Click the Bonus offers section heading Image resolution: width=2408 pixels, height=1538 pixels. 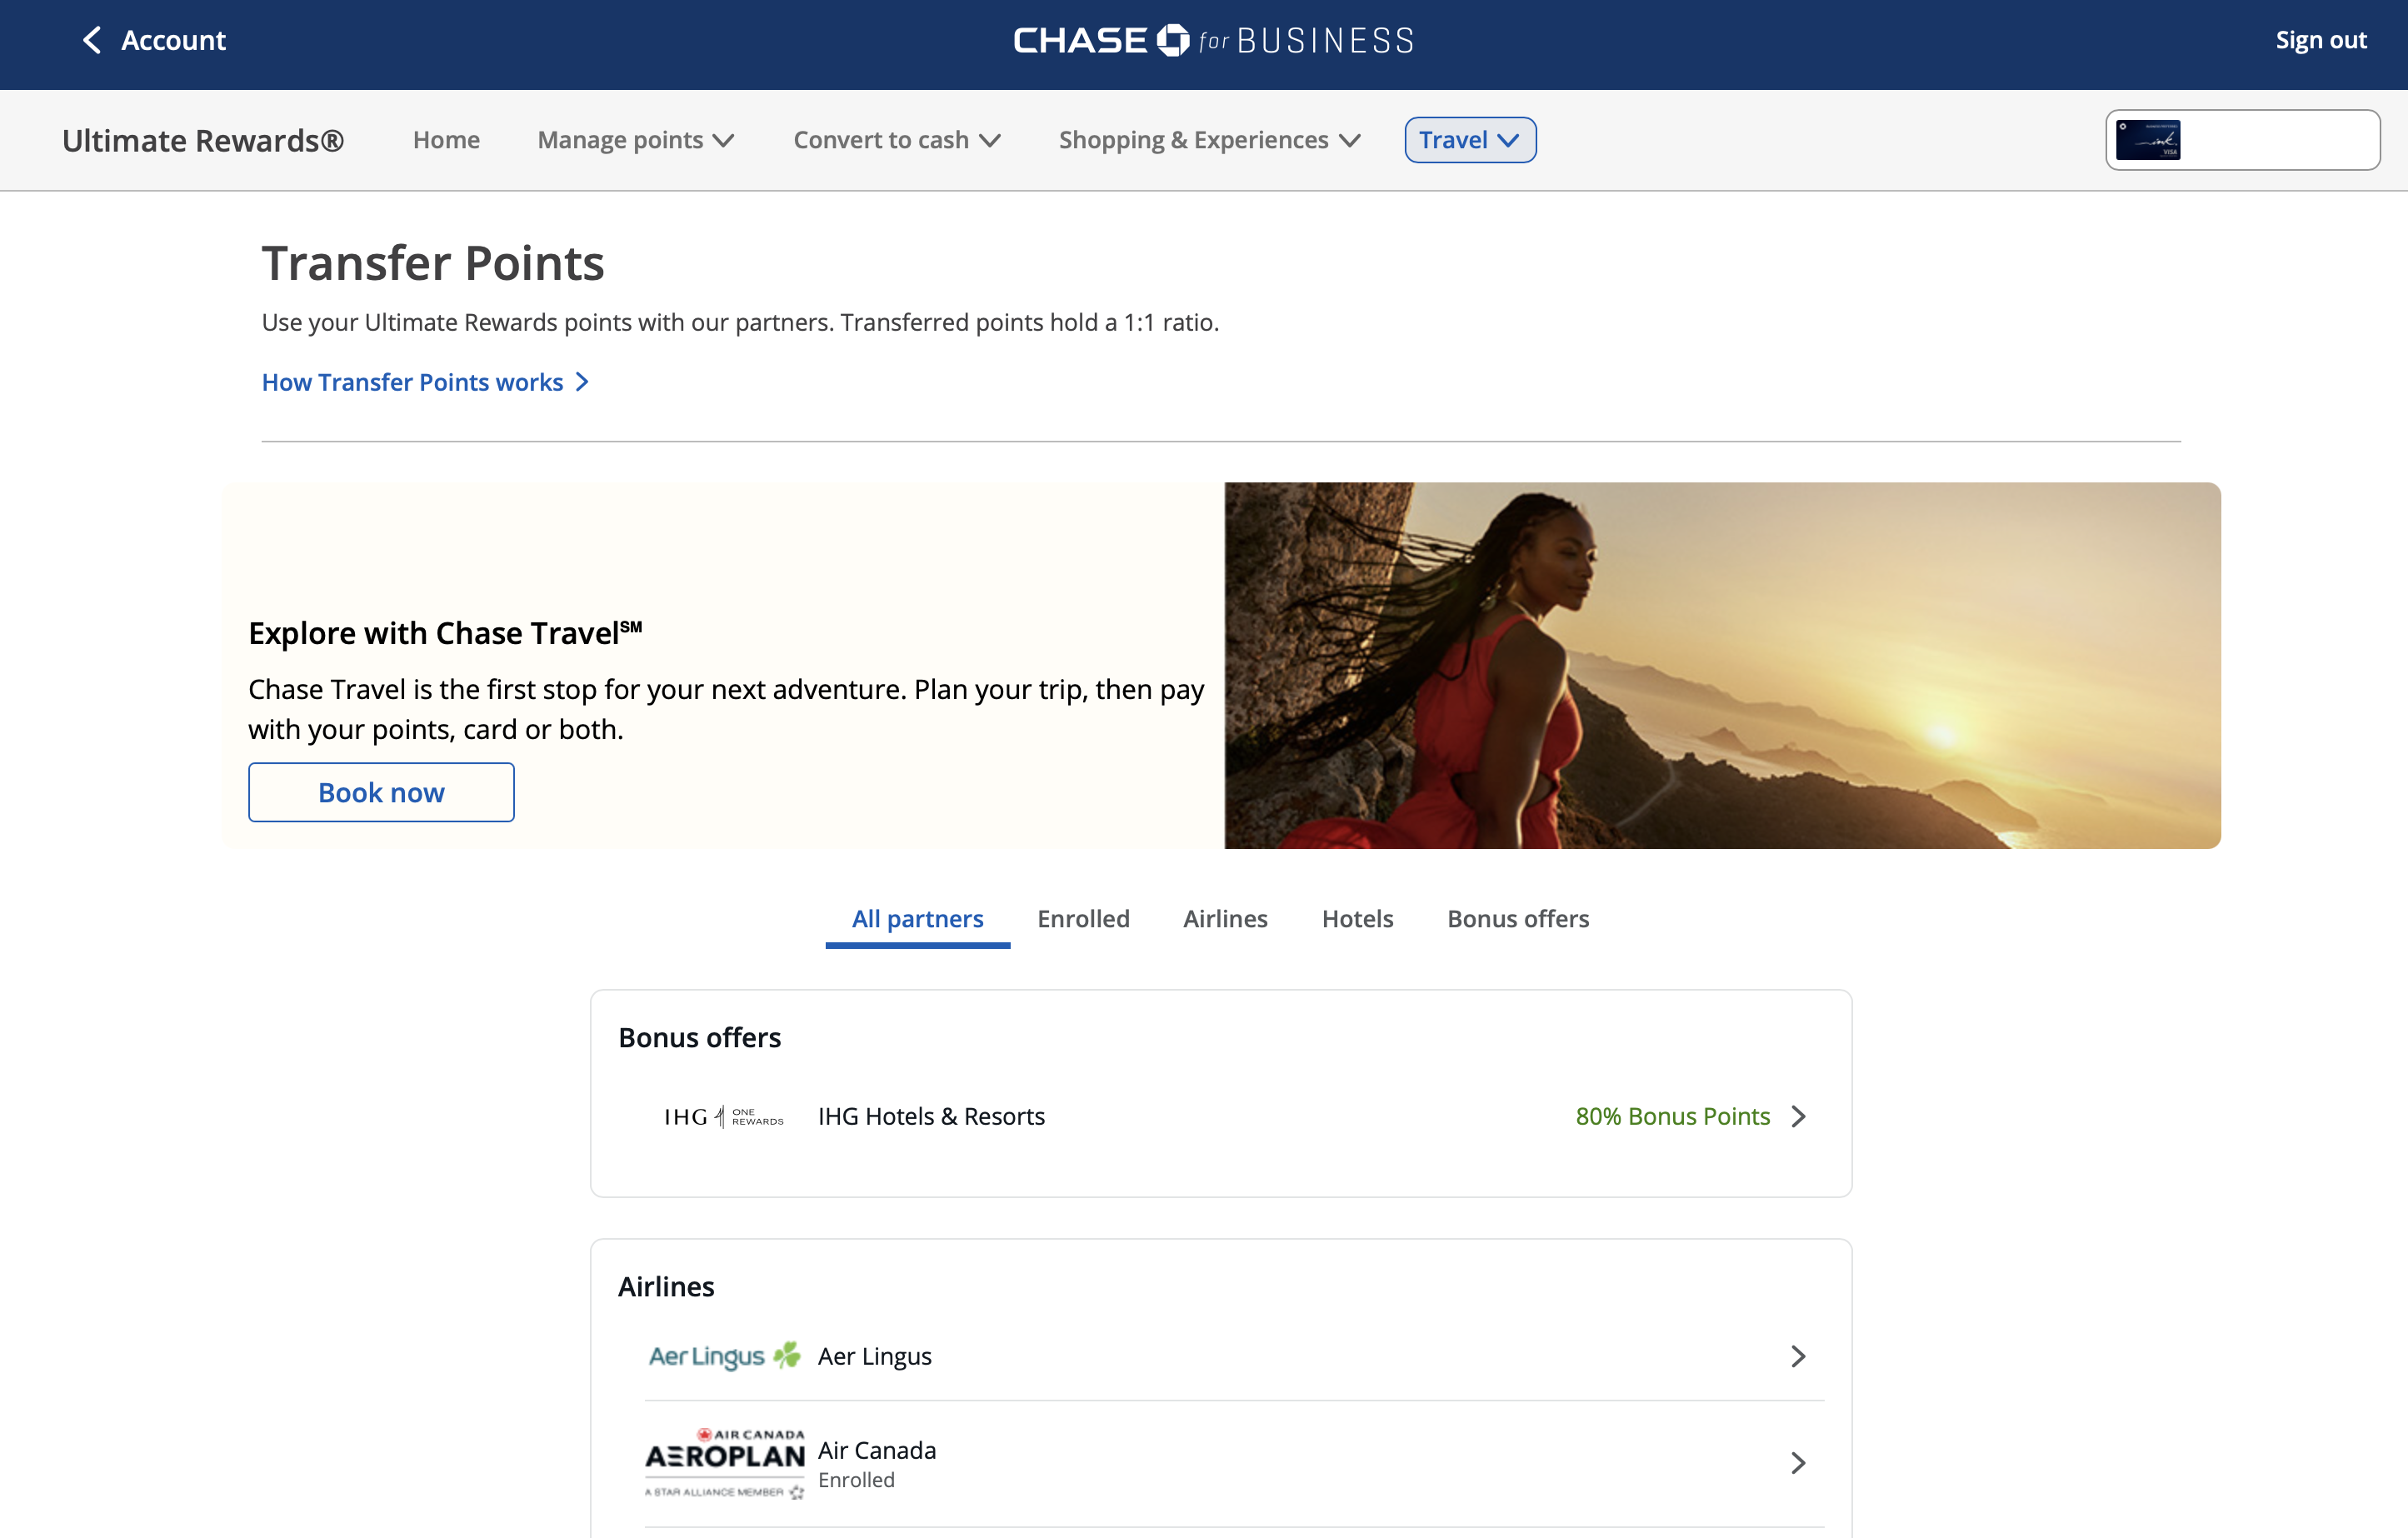(x=700, y=1037)
